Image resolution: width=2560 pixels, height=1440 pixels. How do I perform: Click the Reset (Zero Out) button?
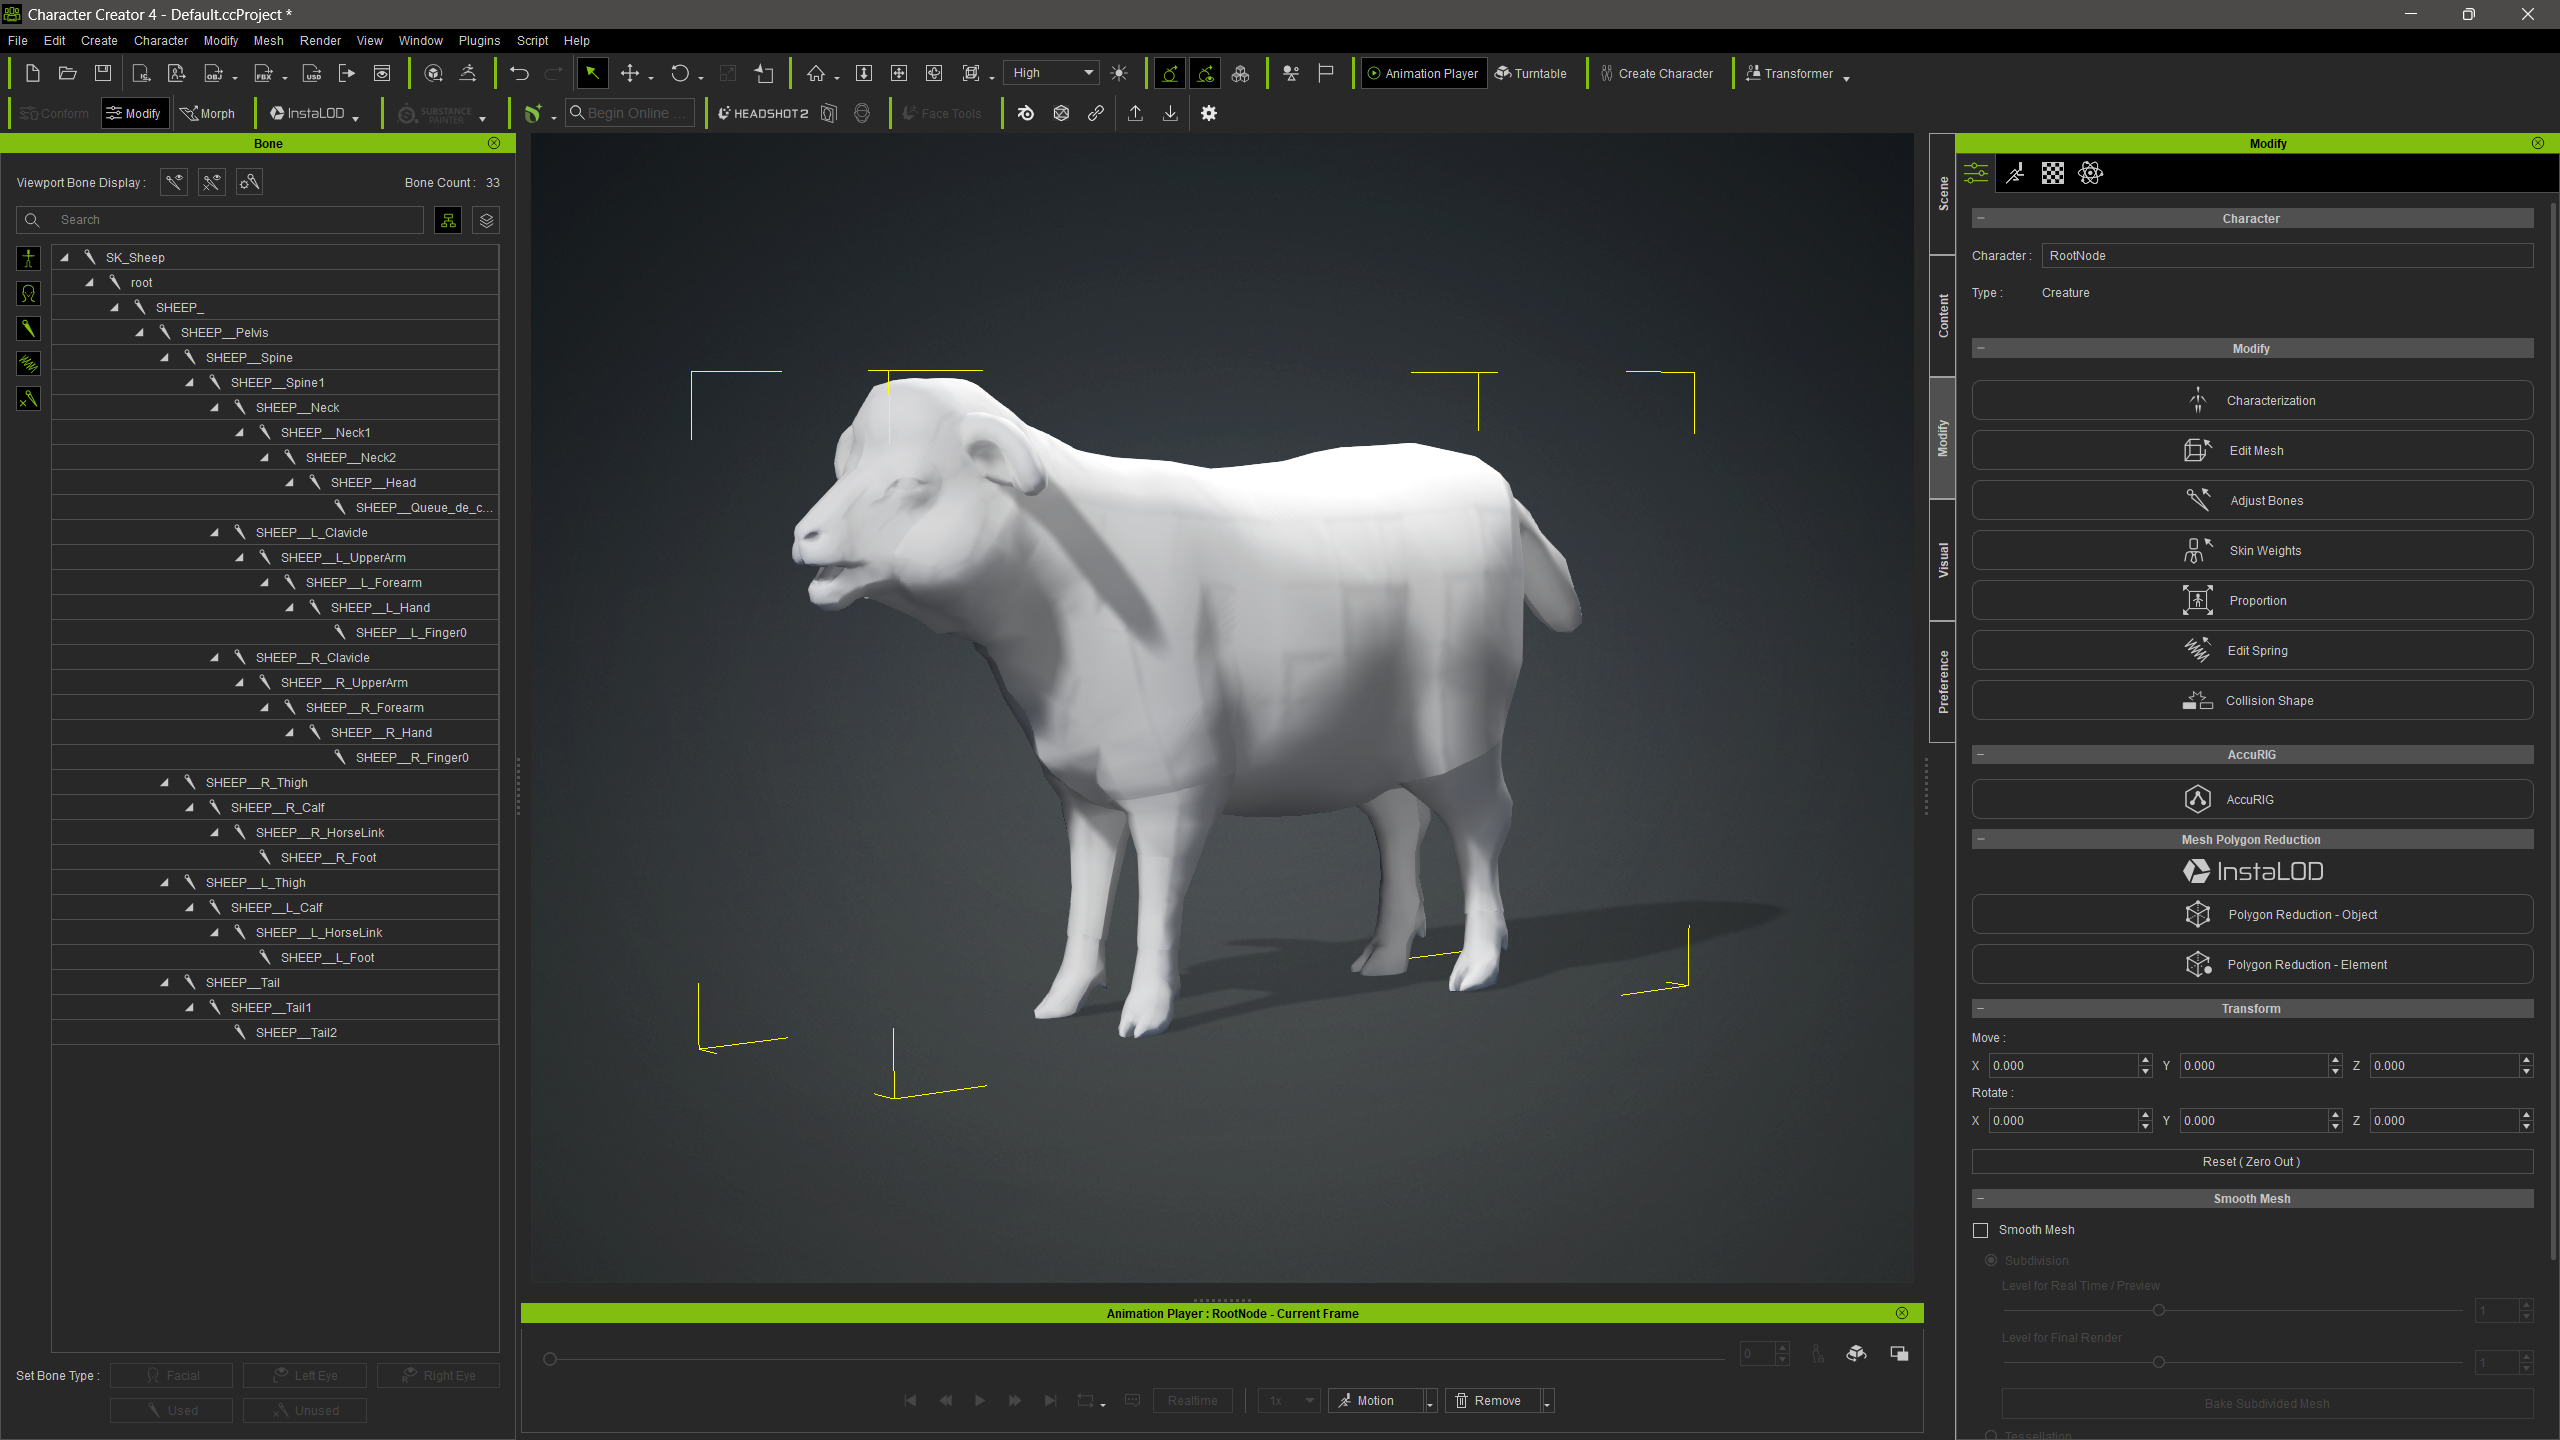pyautogui.click(x=2252, y=1161)
